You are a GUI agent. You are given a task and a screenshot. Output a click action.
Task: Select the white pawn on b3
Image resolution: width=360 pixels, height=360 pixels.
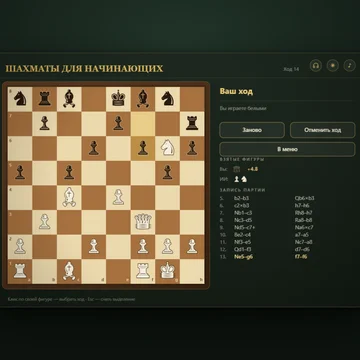coord(45,222)
